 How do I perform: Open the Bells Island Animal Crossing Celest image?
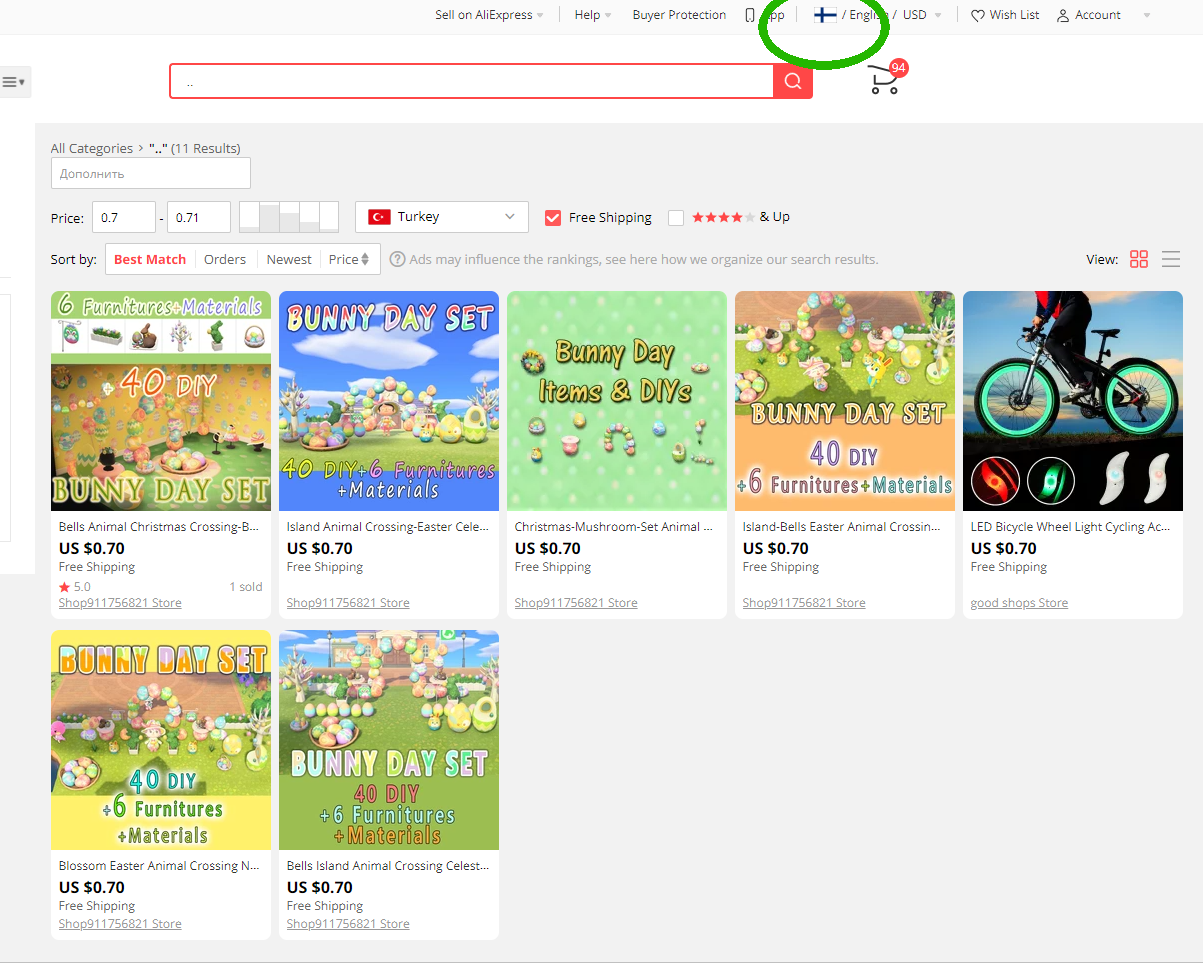pos(389,740)
